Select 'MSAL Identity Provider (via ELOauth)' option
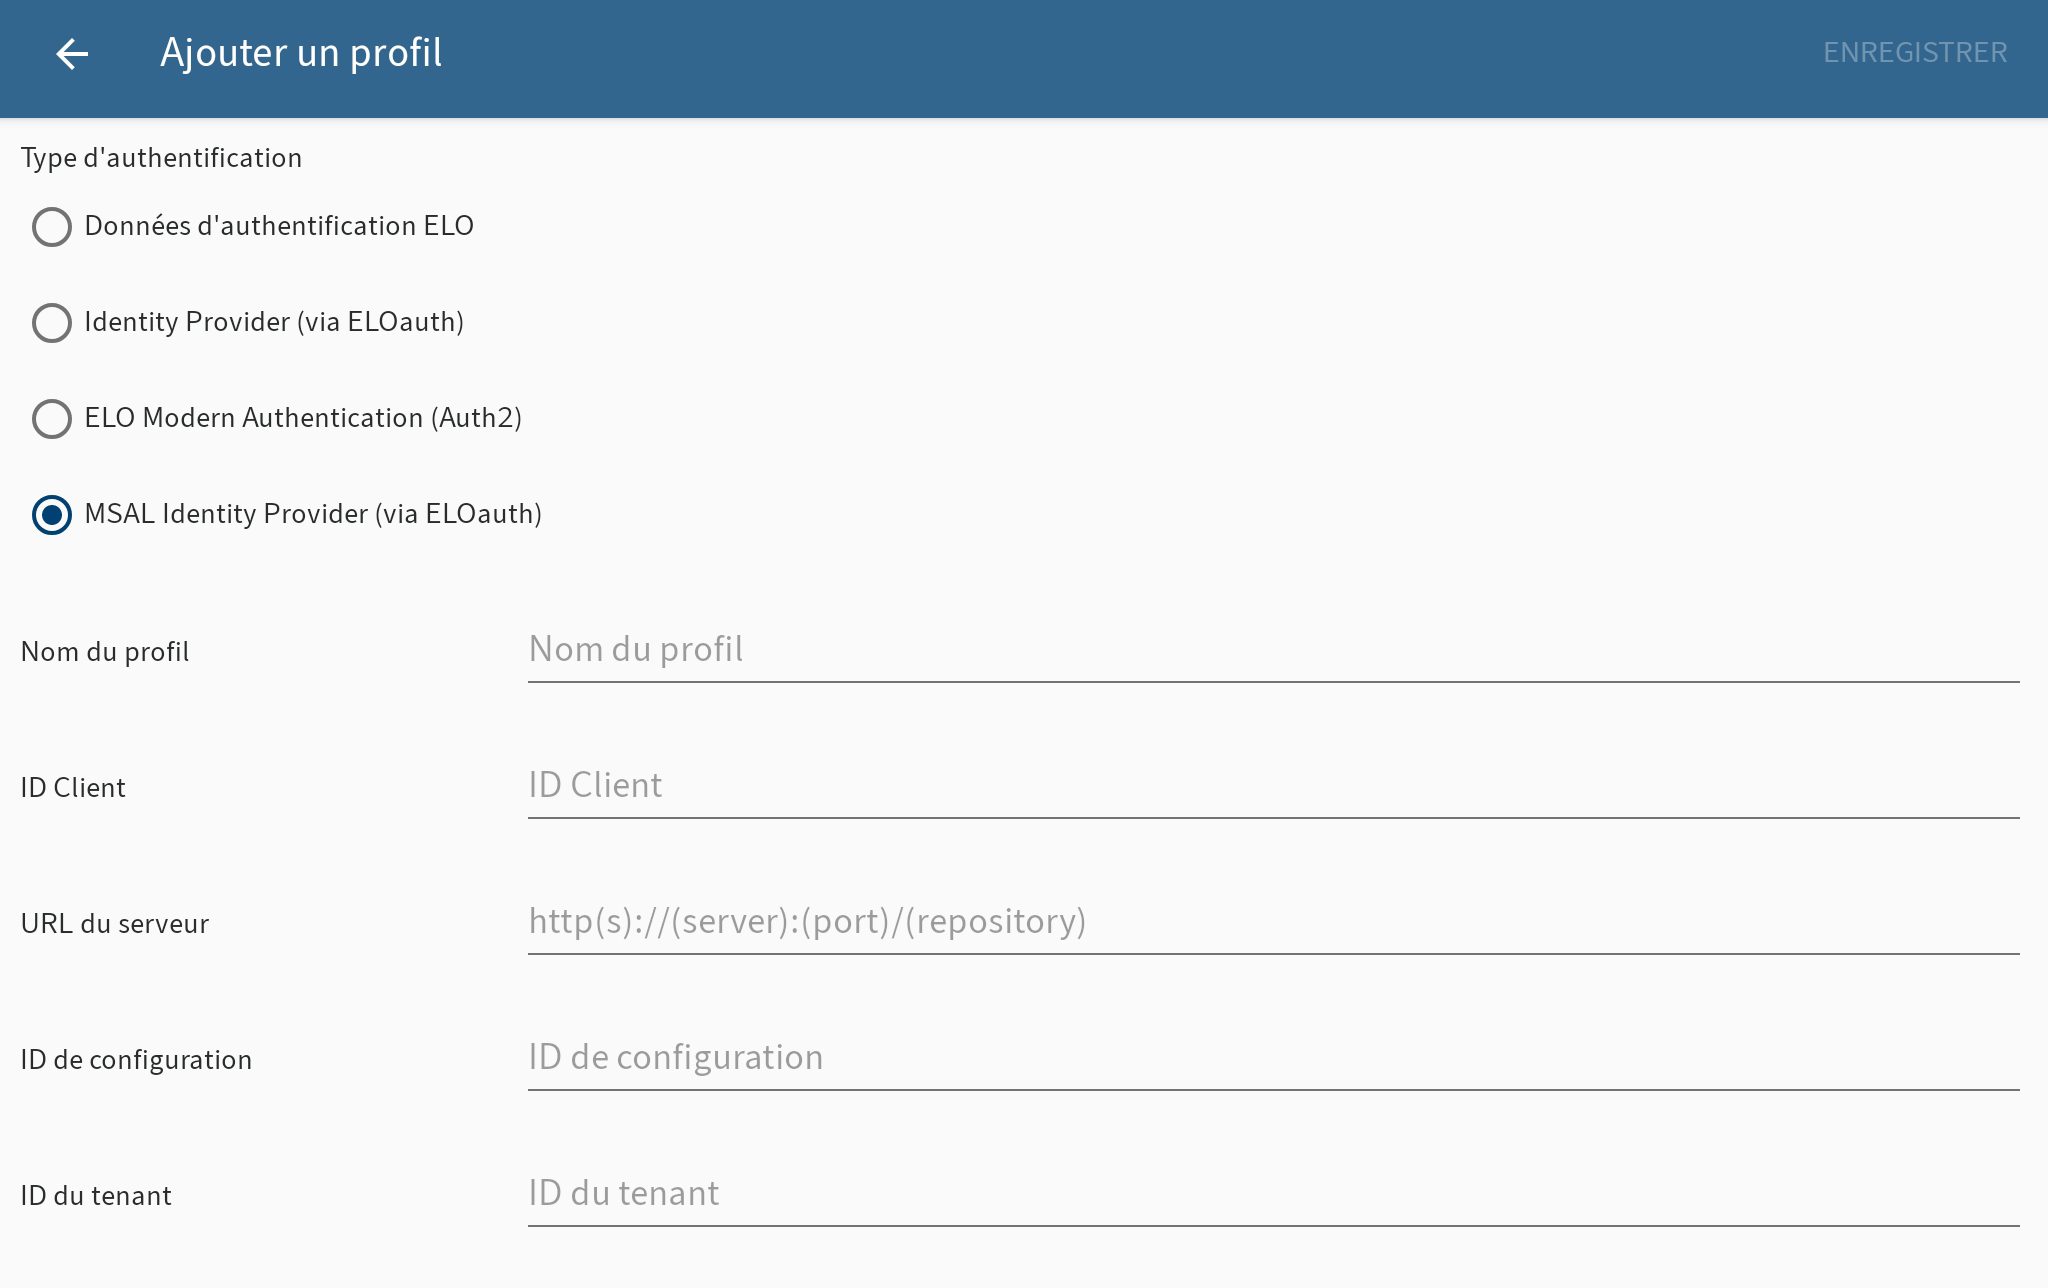Viewport: 2048px width, 1288px height. (x=51, y=515)
